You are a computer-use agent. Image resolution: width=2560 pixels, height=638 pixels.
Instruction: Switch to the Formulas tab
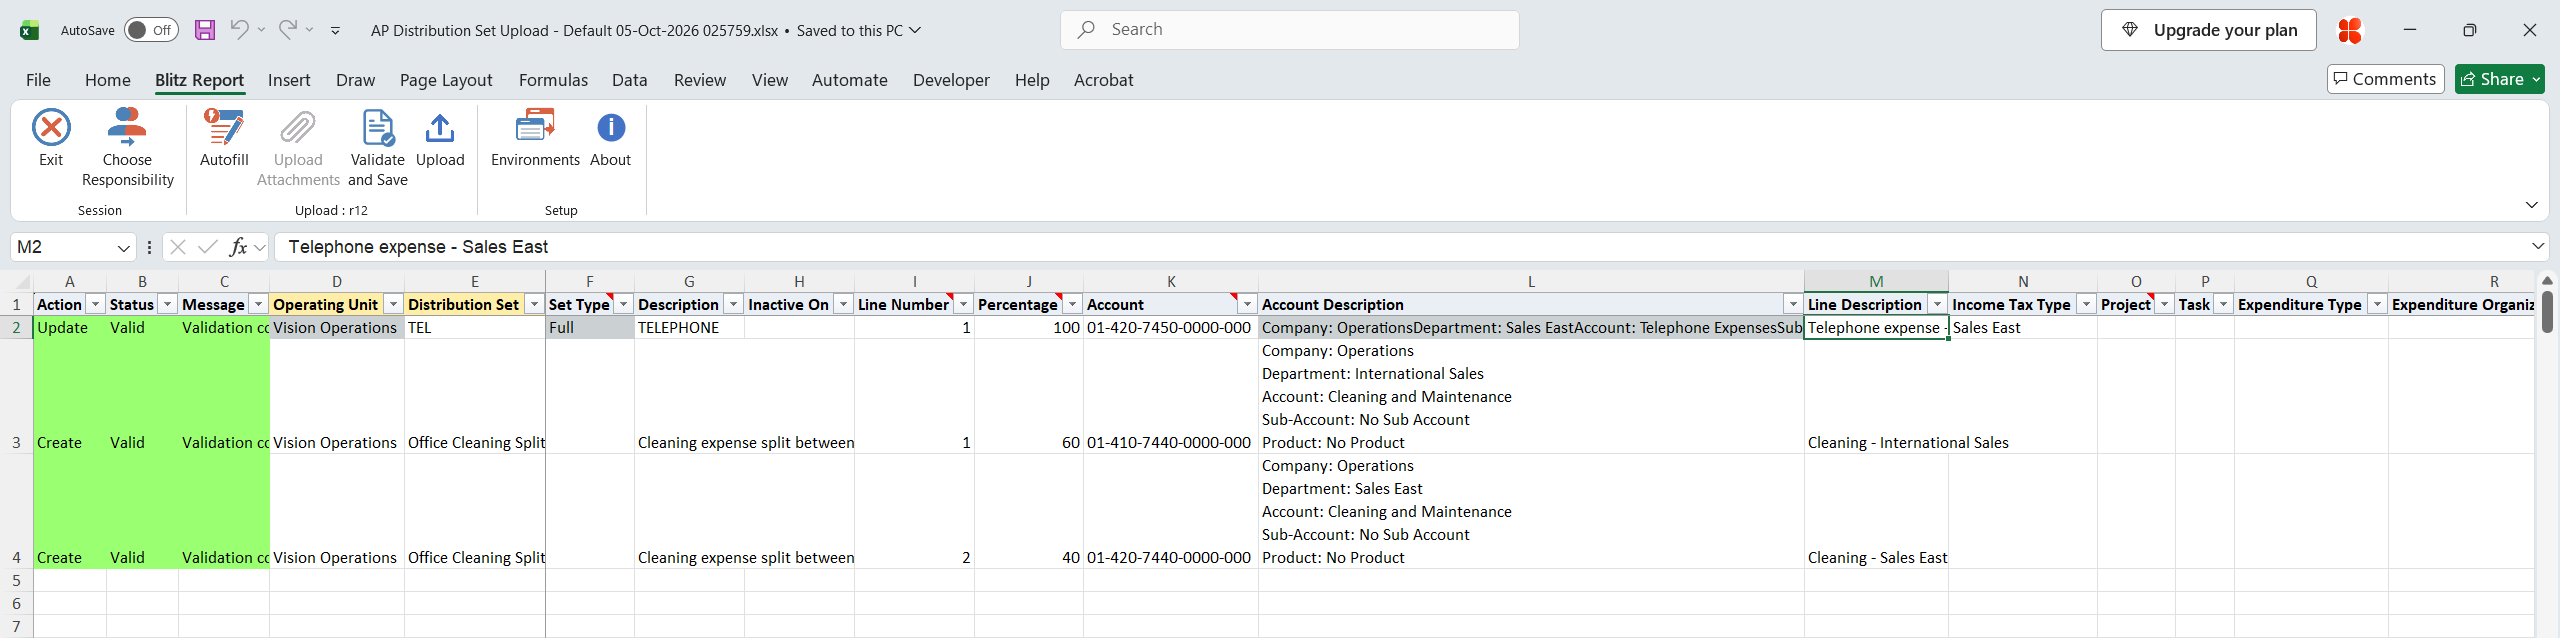[553, 80]
